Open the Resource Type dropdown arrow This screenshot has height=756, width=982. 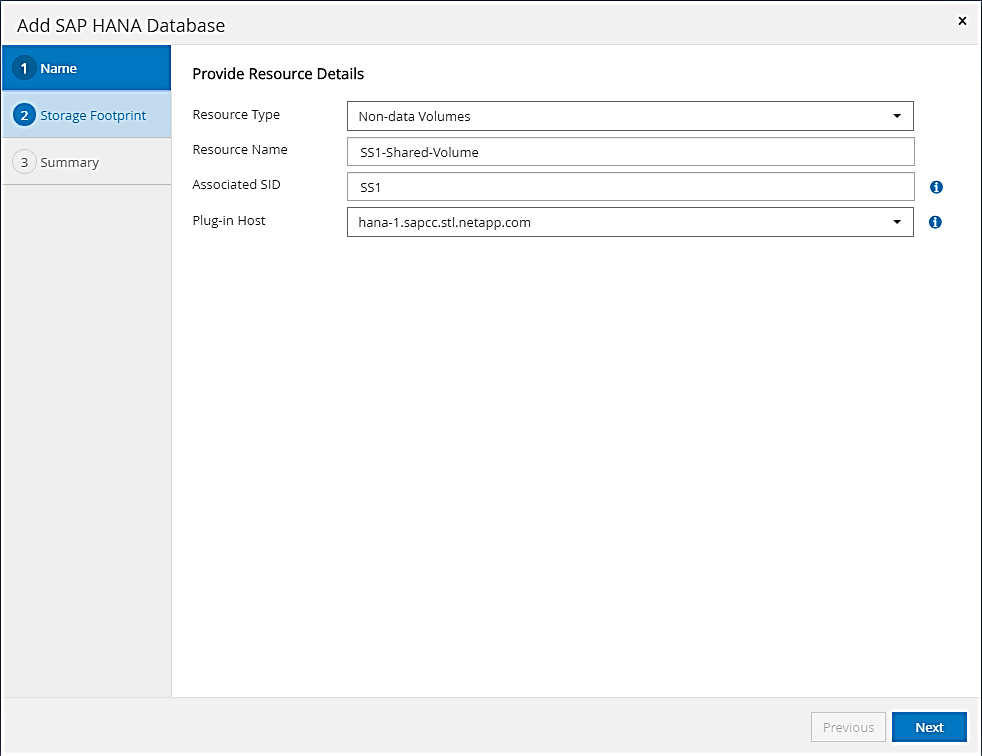(x=897, y=116)
